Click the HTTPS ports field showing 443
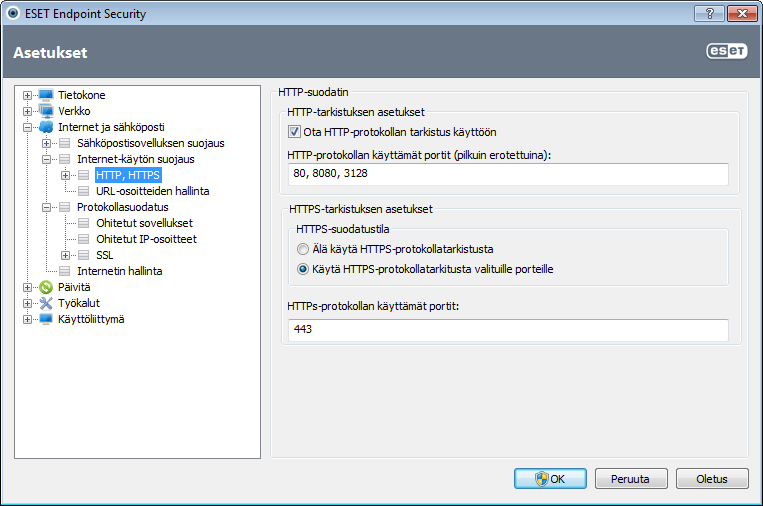This screenshot has height=506, width=763. click(508, 330)
